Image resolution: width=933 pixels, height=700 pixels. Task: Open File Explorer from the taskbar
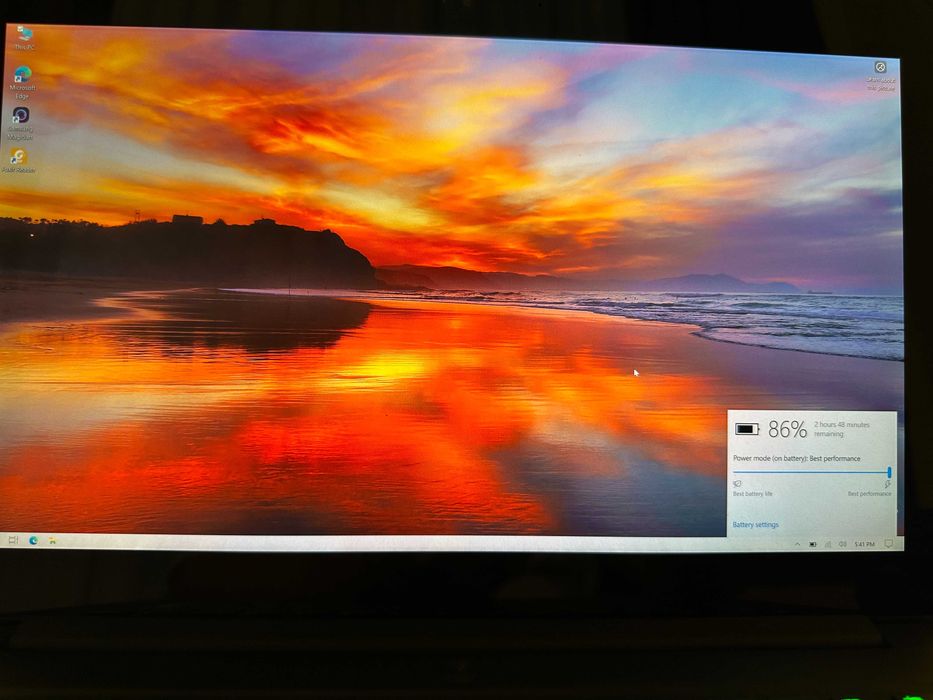pyautogui.click(x=53, y=540)
